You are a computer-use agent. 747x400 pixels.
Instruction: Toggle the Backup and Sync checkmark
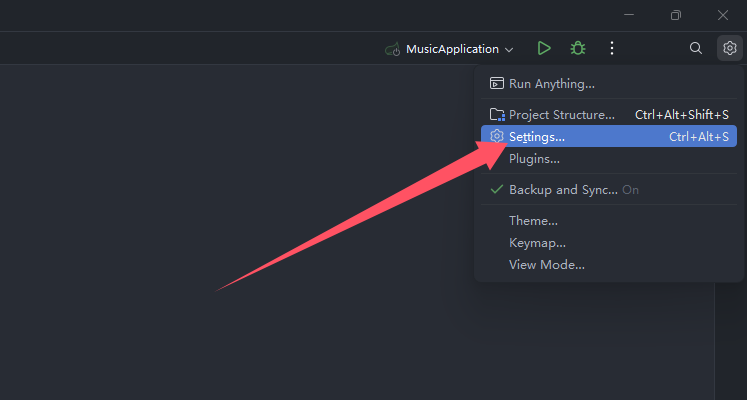tap(496, 190)
